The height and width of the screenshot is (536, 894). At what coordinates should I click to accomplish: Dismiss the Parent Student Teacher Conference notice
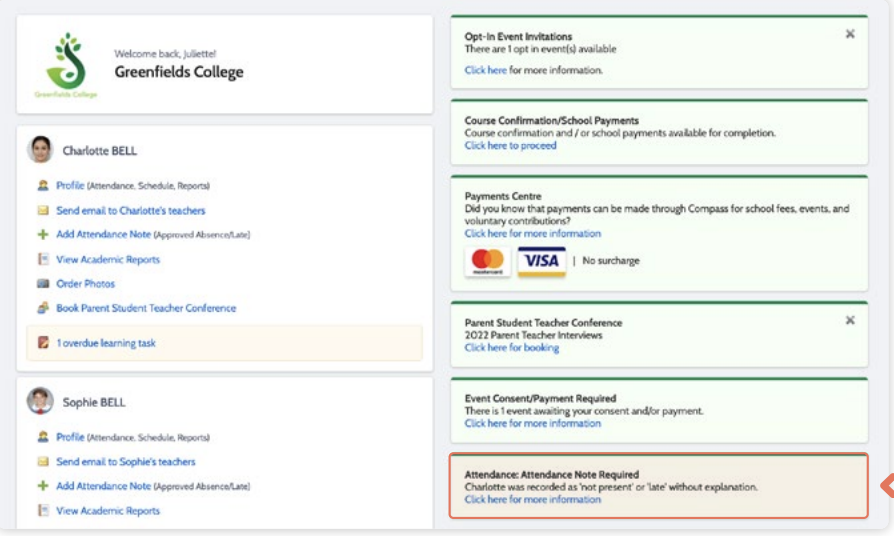point(850,320)
